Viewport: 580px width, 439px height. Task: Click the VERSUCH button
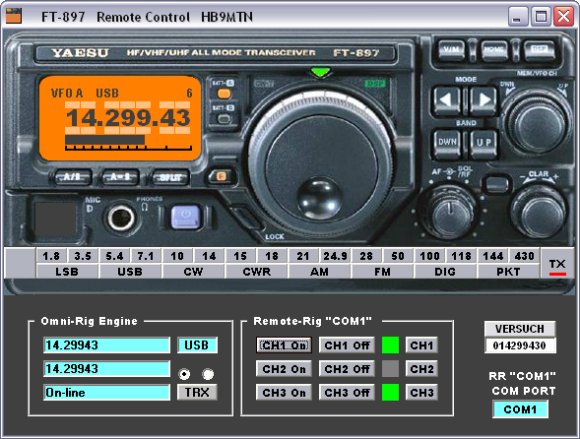520,328
